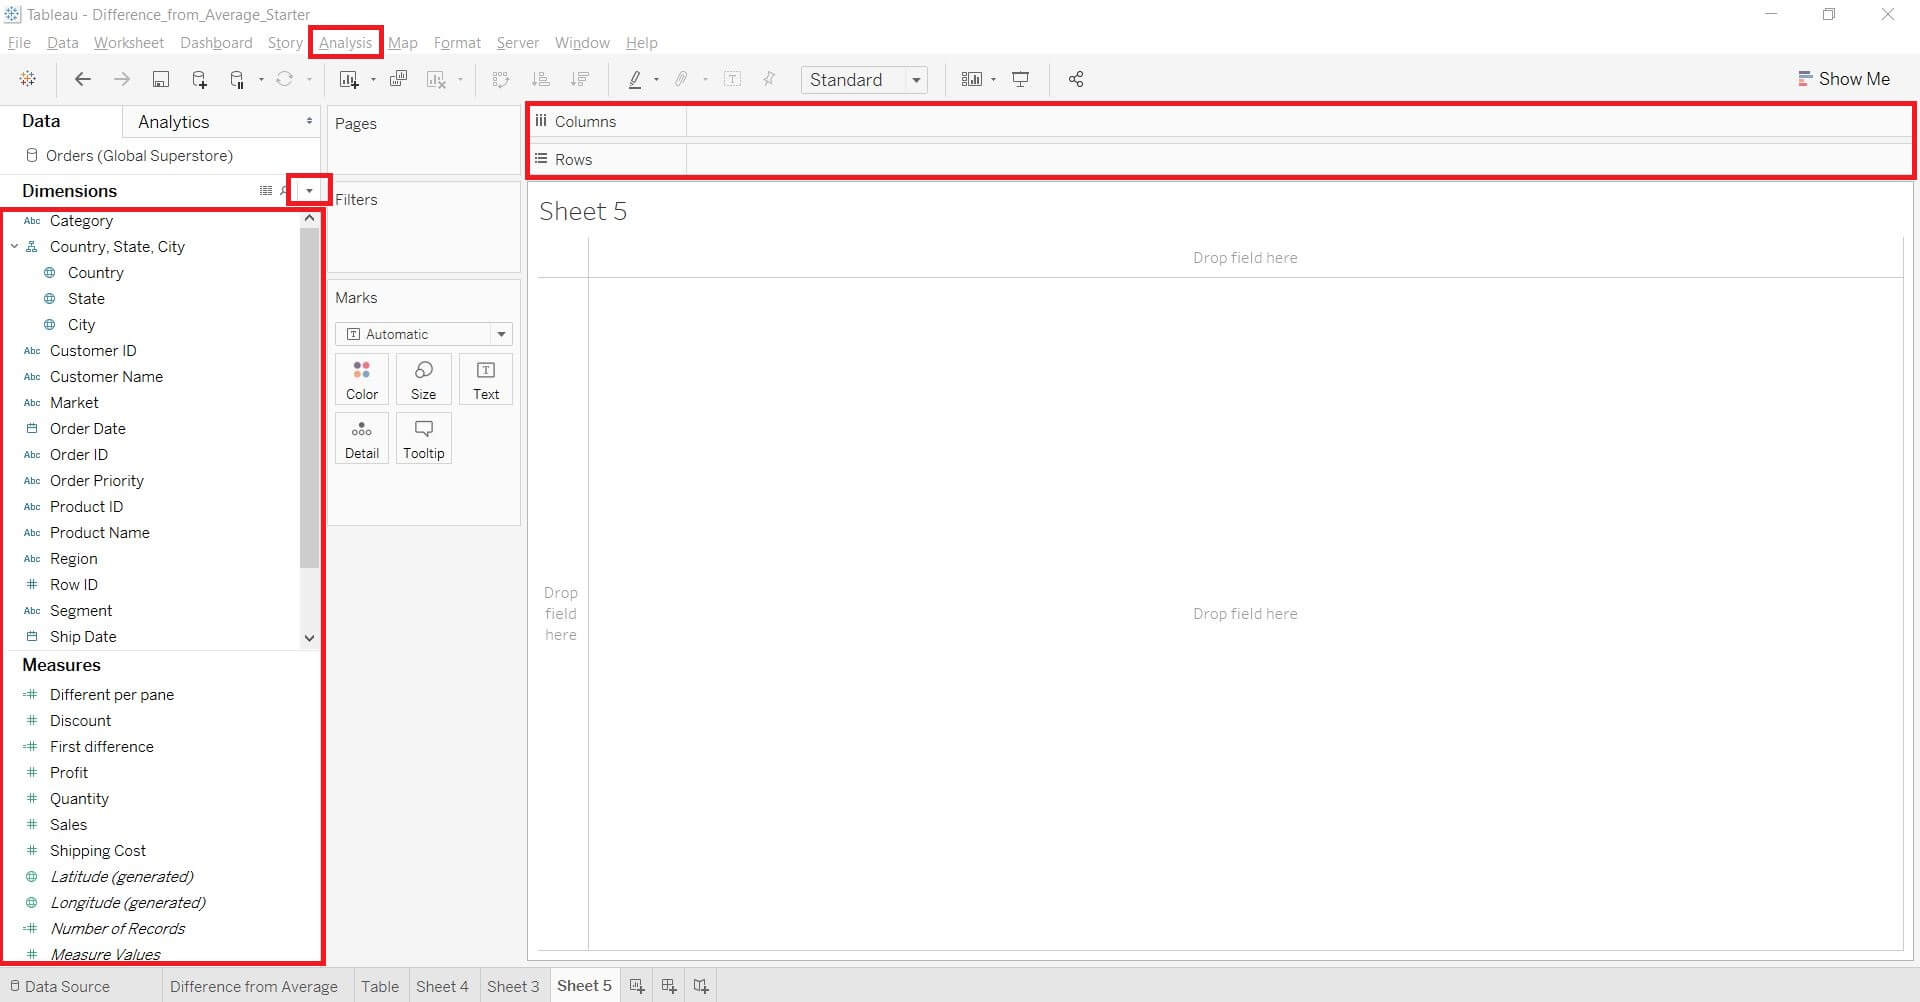Switch to the Sheet 4 tab

tap(443, 986)
